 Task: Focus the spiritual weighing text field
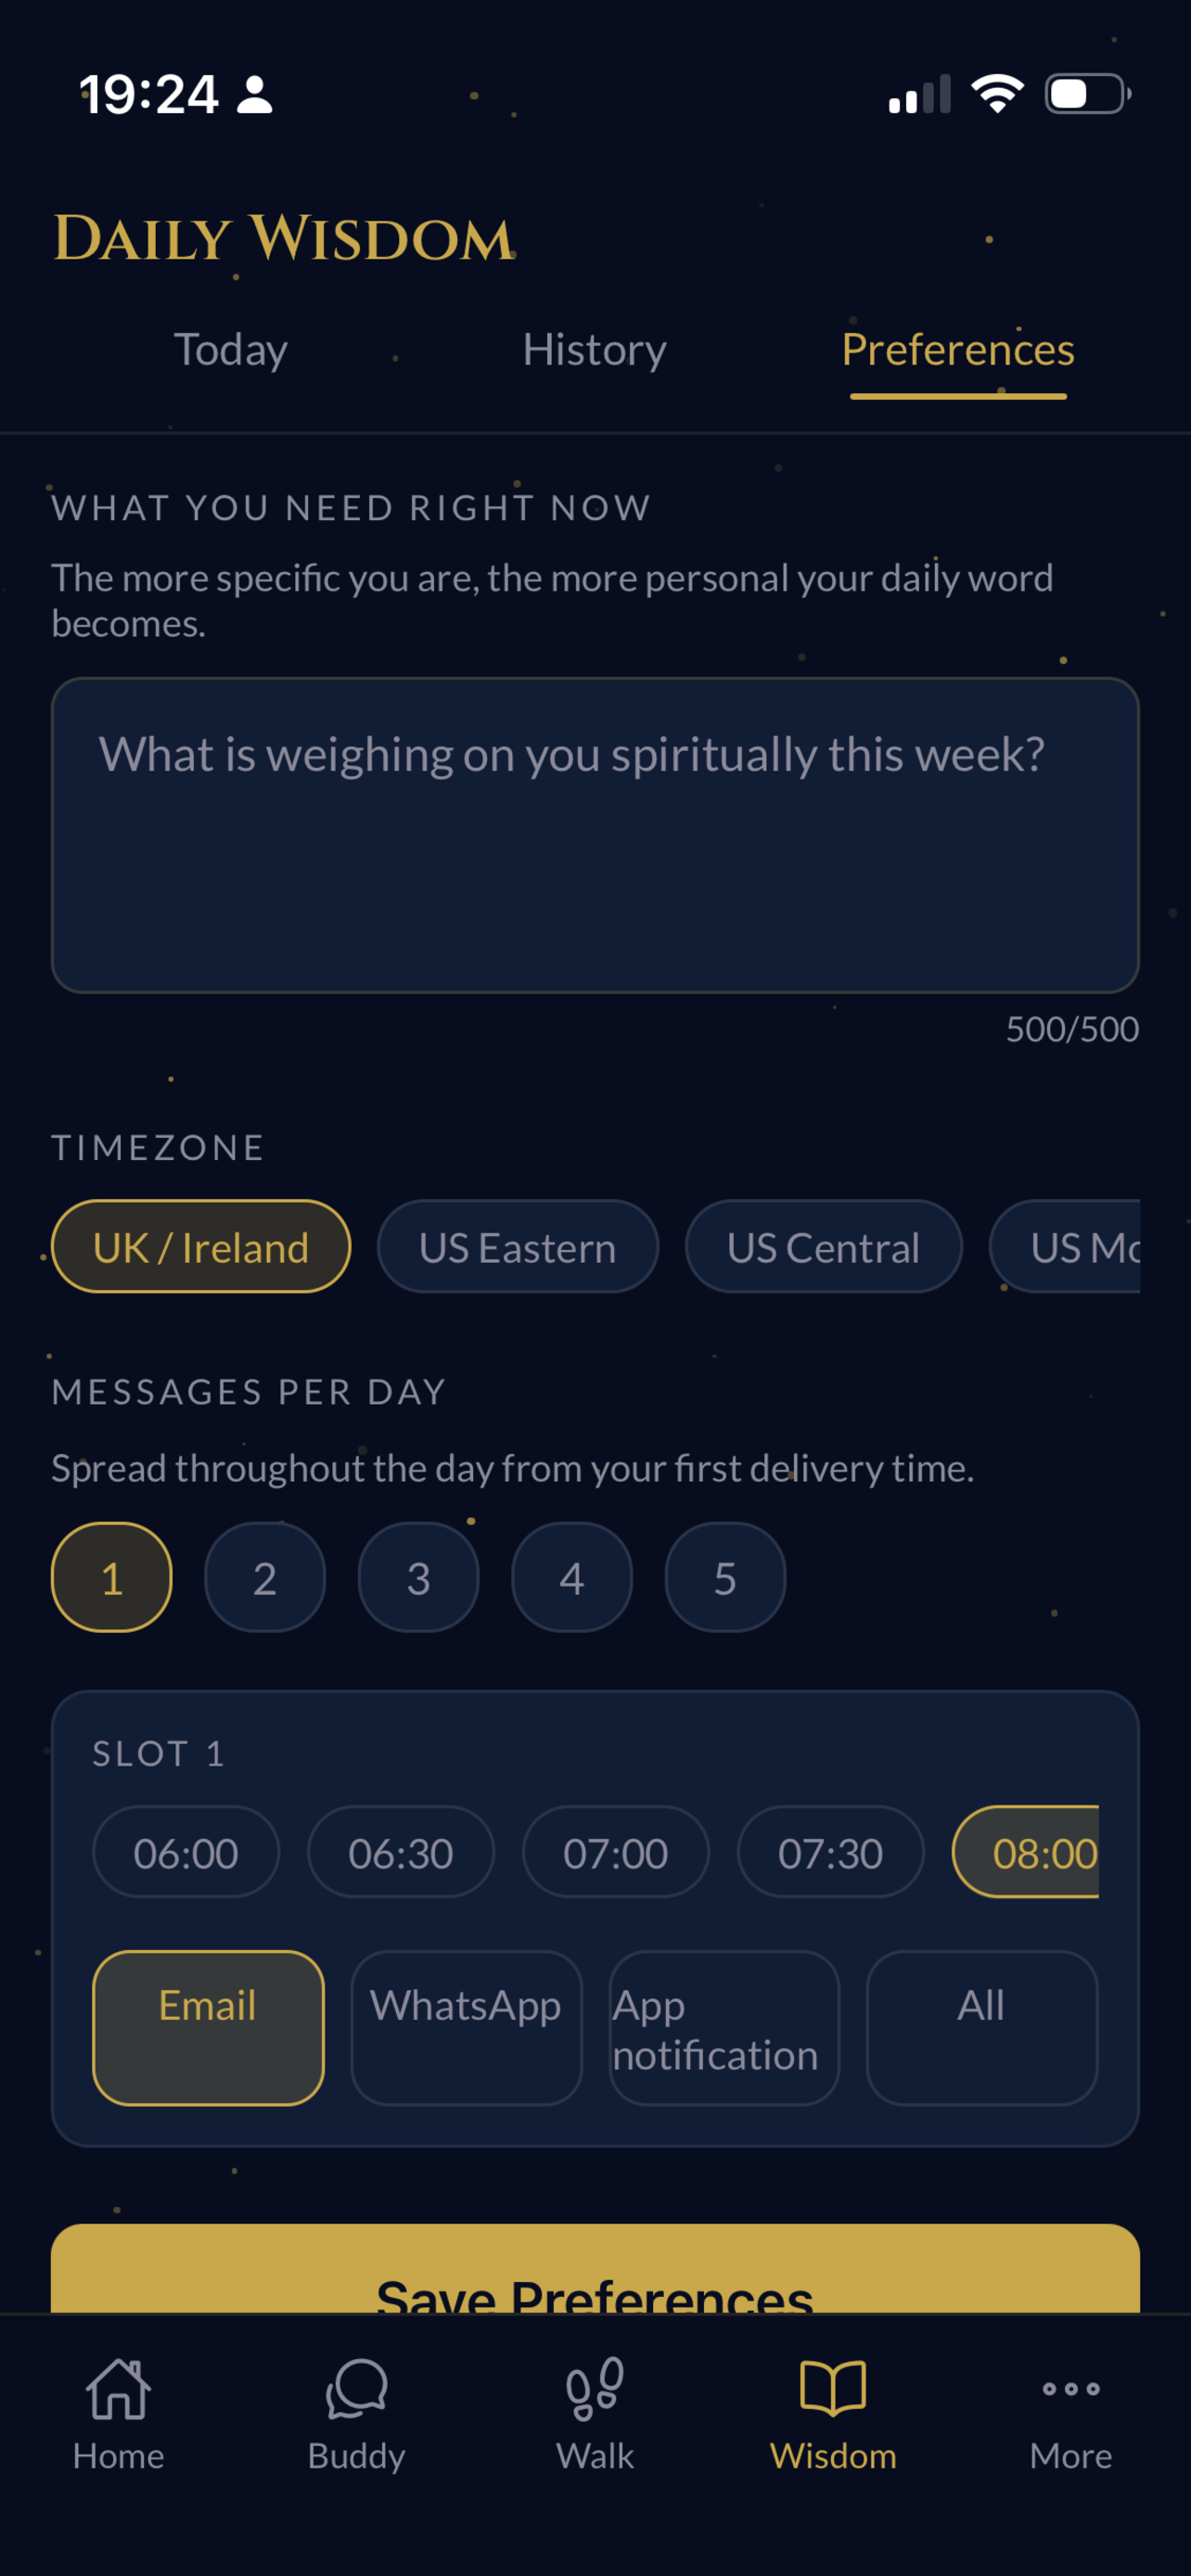point(595,835)
